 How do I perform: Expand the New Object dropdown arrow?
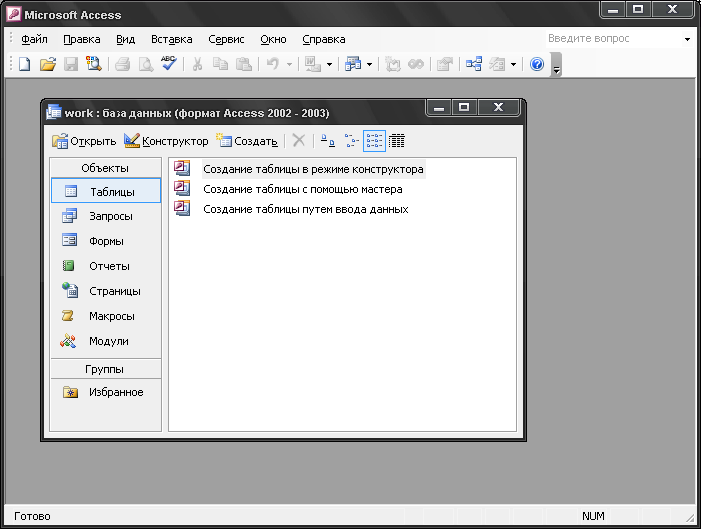tap(513, 65)
